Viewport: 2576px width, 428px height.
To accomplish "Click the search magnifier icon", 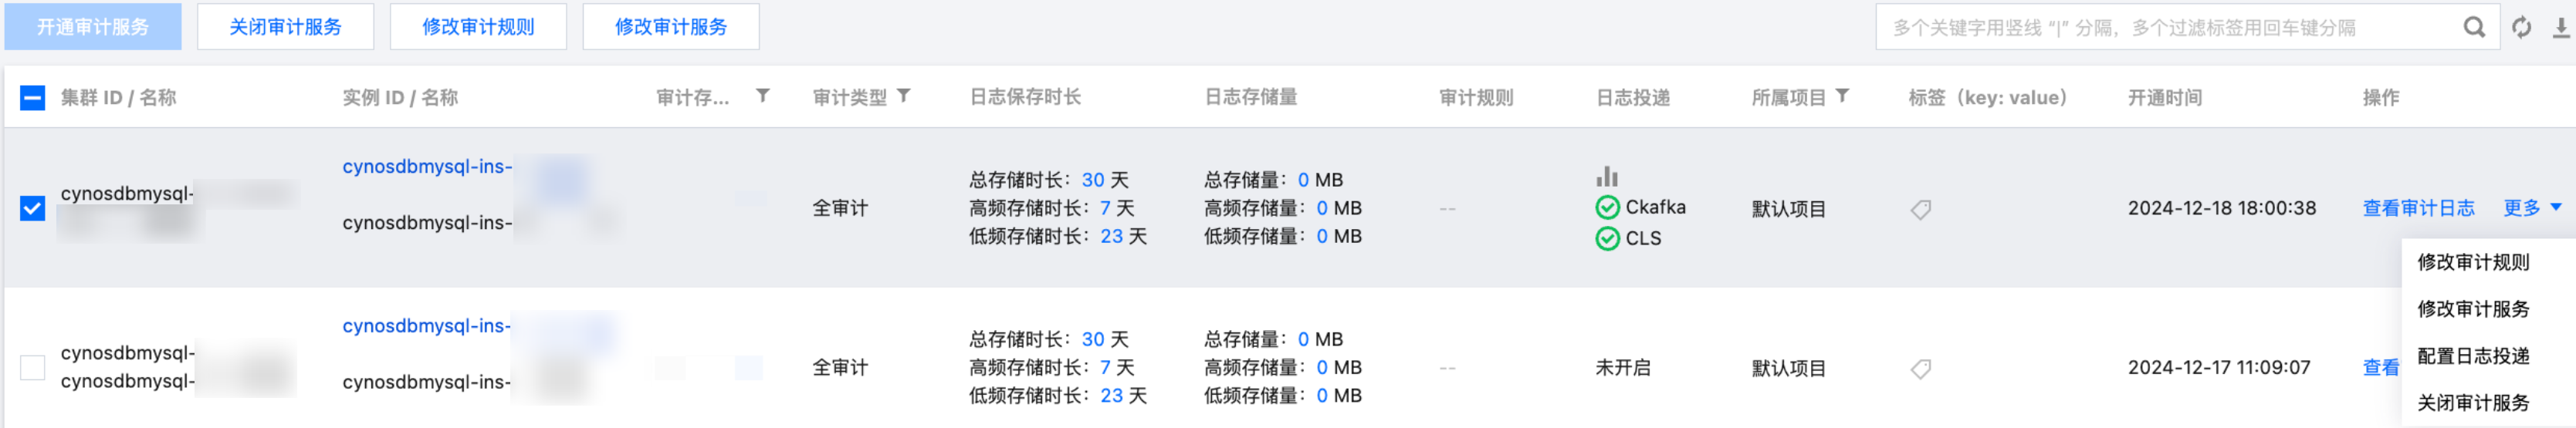I will pyautogui.click(x=2473, y=27).
